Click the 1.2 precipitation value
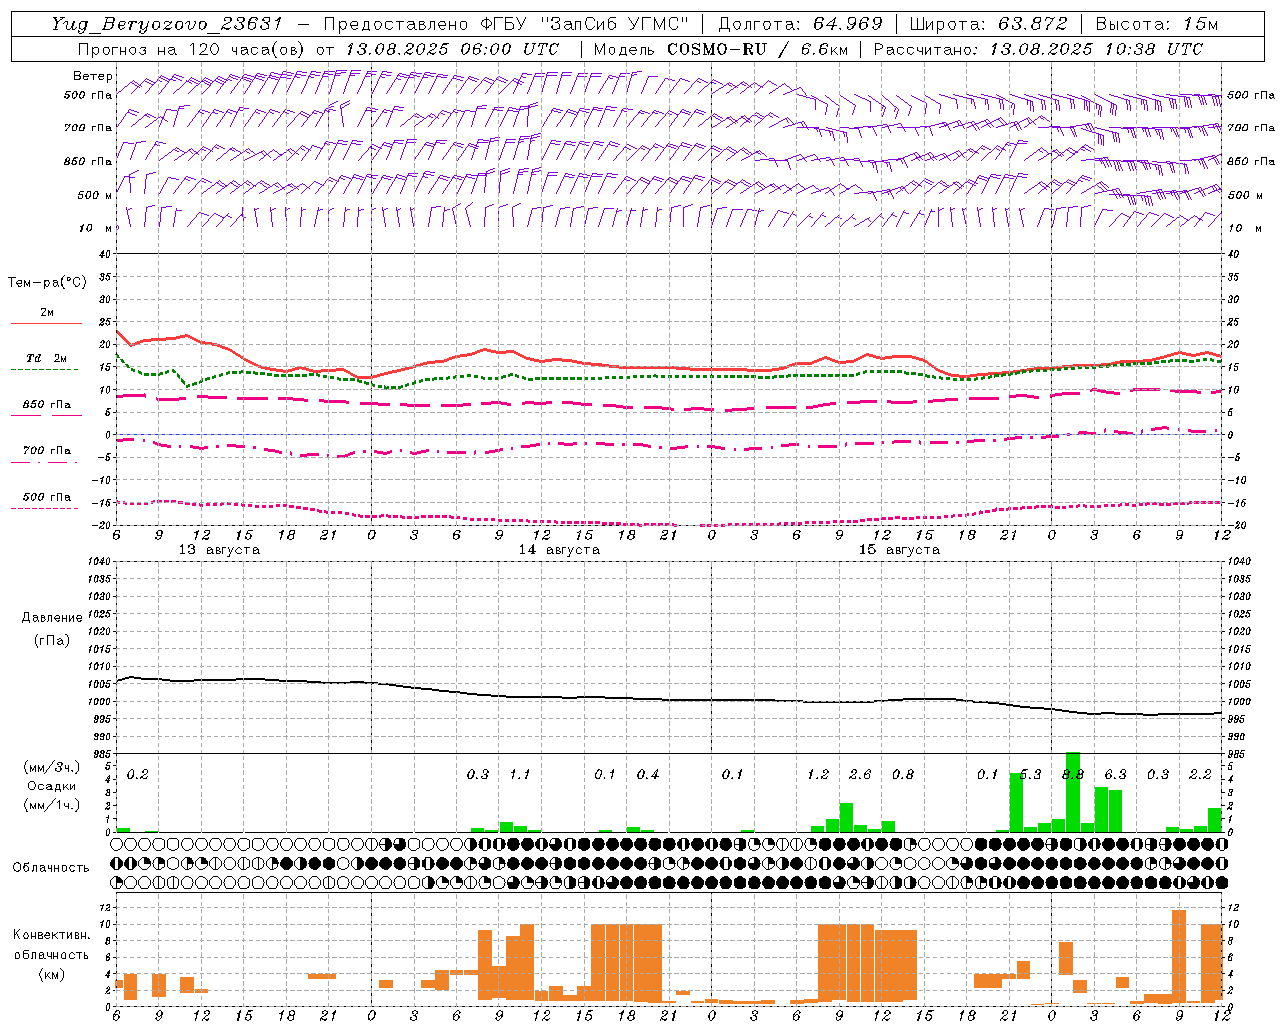1280x1024 pixels. coord(818,775)
